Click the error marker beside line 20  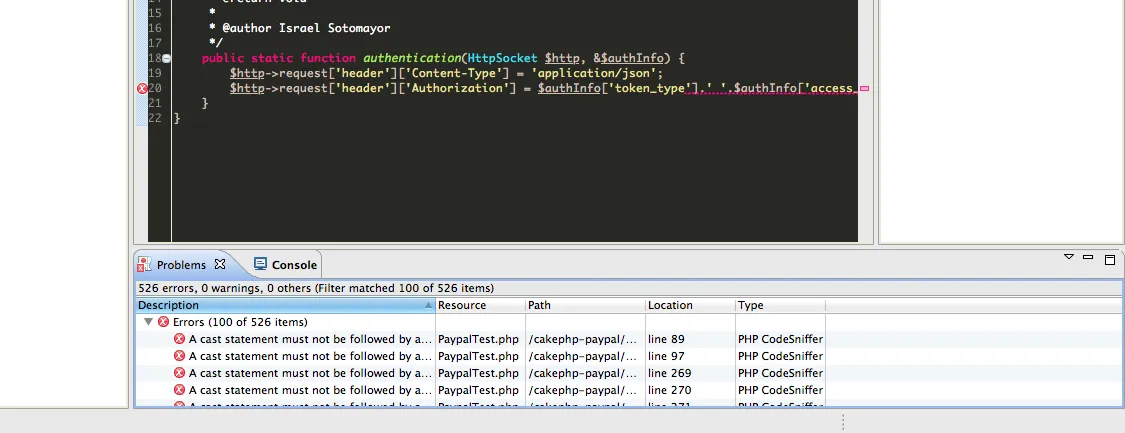pos(142,88)
